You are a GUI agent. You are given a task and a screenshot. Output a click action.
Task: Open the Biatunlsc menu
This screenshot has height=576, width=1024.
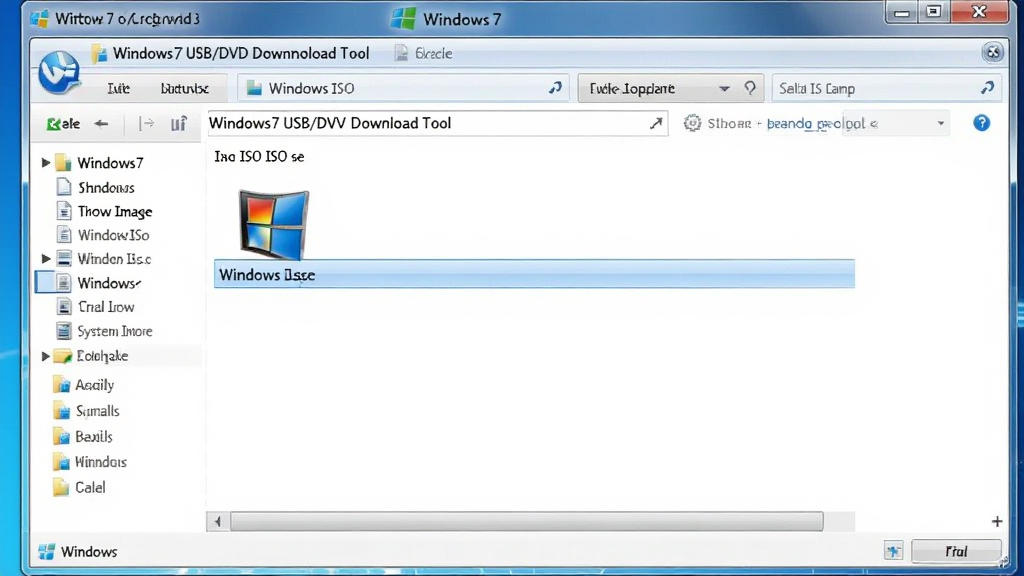pyautogui.click(x=185, y=88)
